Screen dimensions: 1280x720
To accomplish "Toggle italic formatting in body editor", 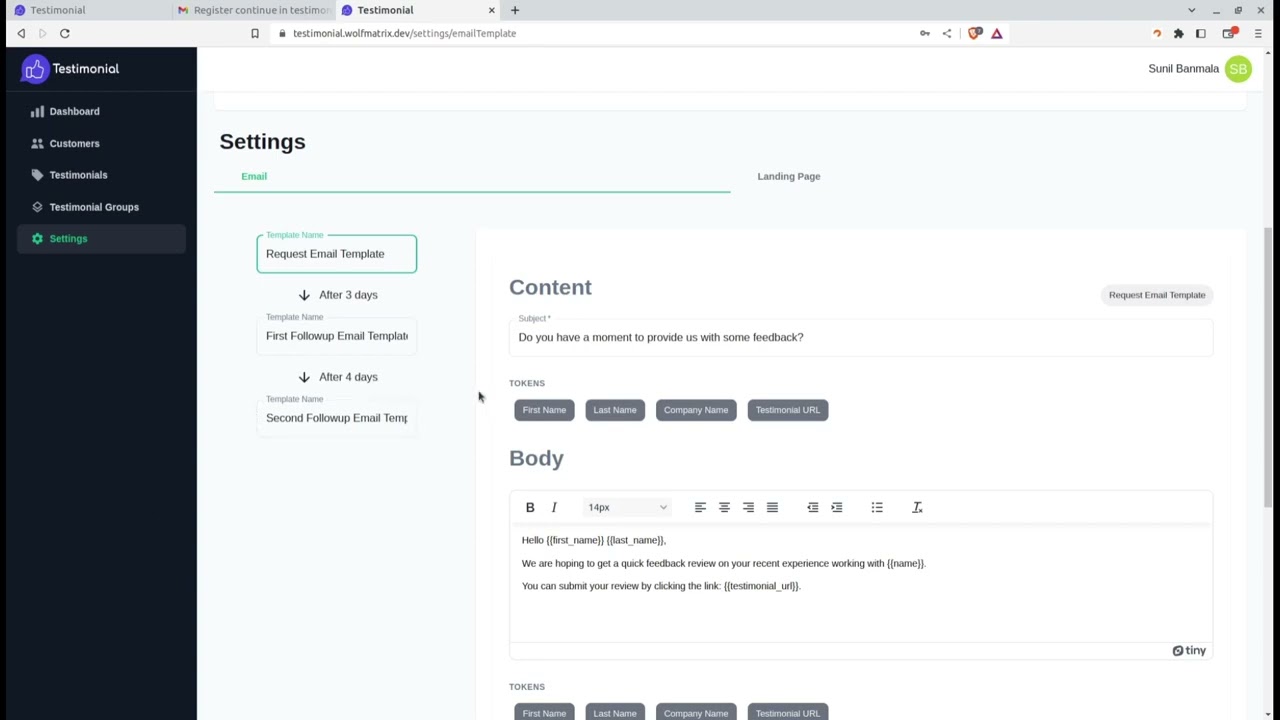I will click(554, 508).
